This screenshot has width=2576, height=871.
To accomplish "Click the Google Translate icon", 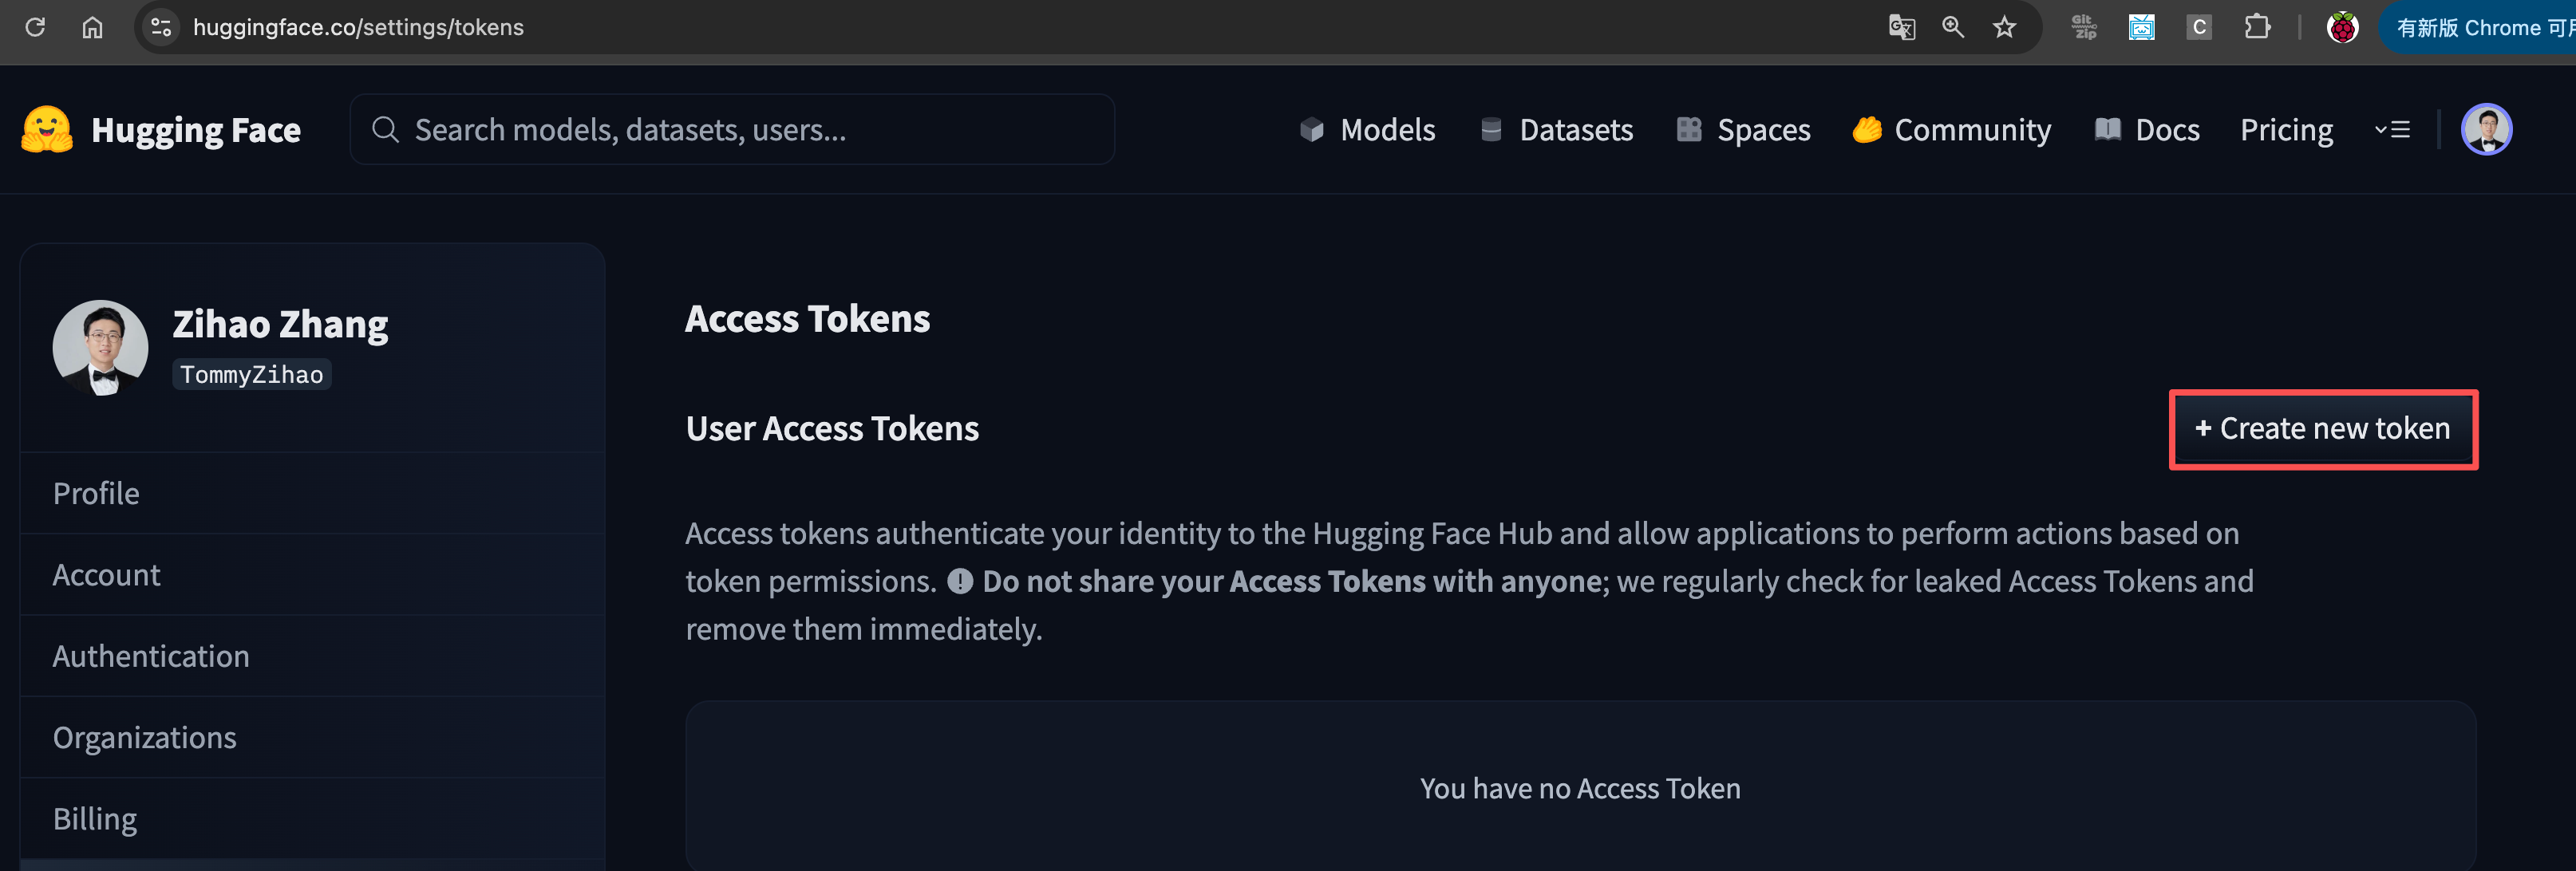I will [1901, 27].
